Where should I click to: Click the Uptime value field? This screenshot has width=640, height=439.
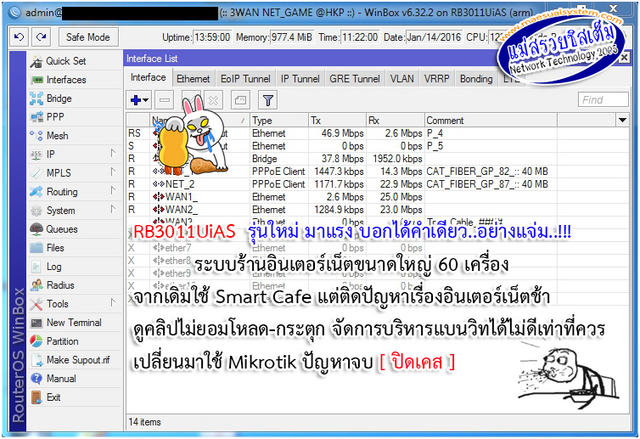(212, 37)
